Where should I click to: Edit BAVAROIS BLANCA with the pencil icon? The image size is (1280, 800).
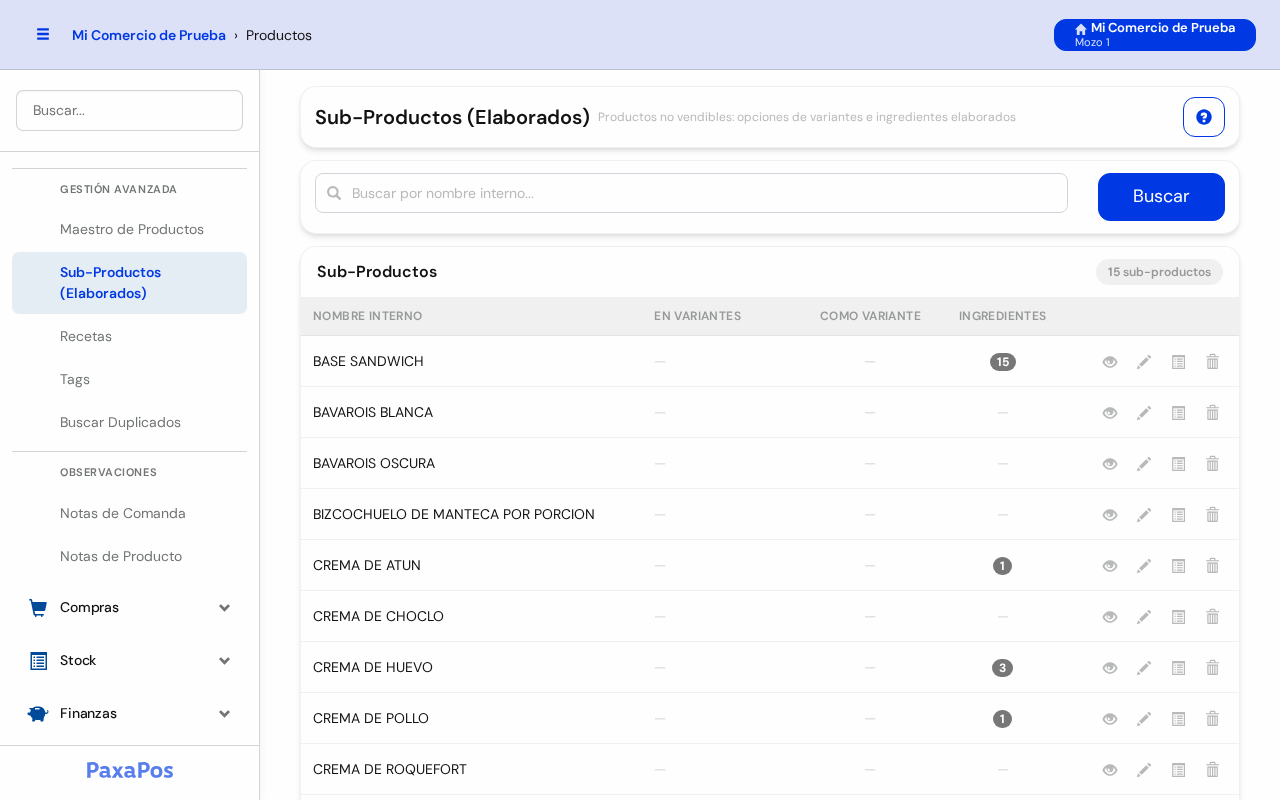point(1144,413)
